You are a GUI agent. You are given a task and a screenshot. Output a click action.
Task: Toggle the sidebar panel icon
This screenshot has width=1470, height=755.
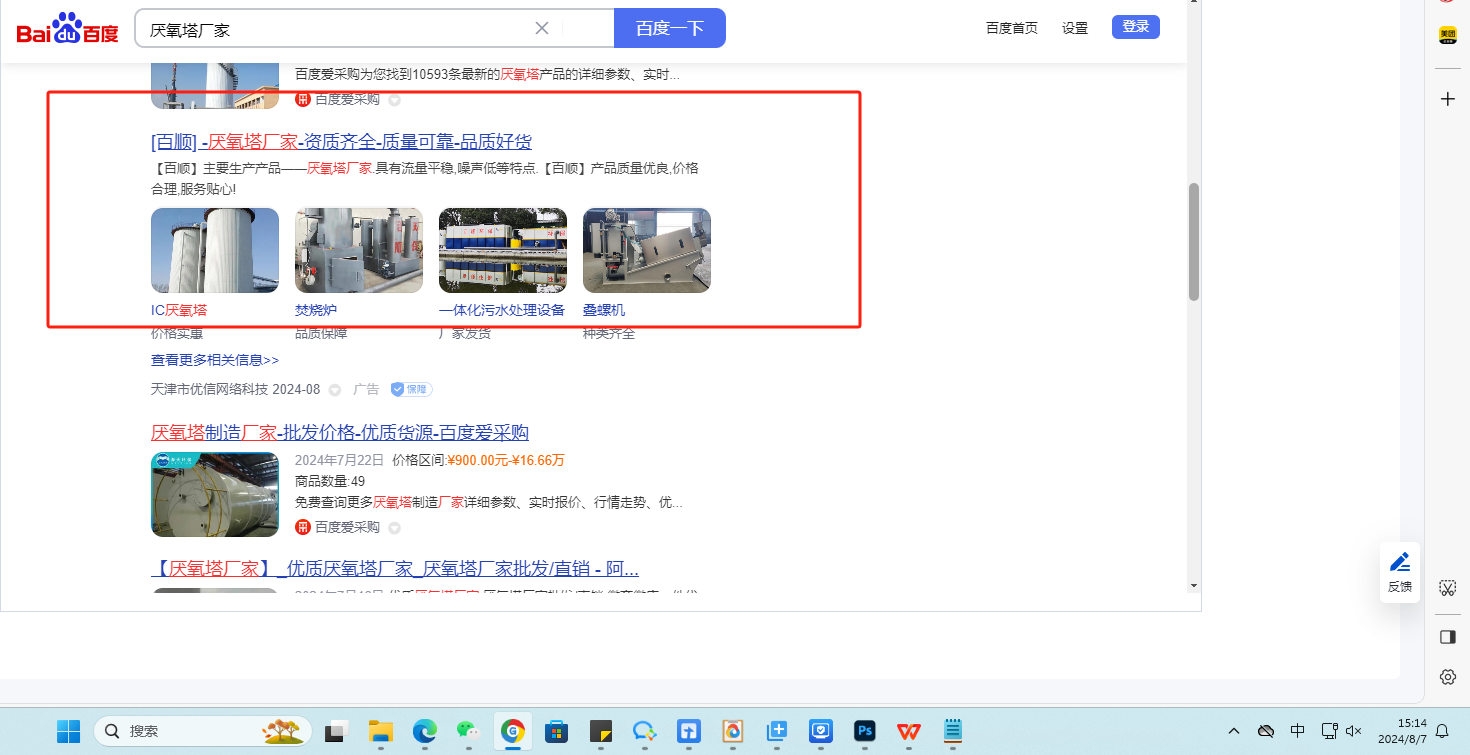[x=1447, y=637]
